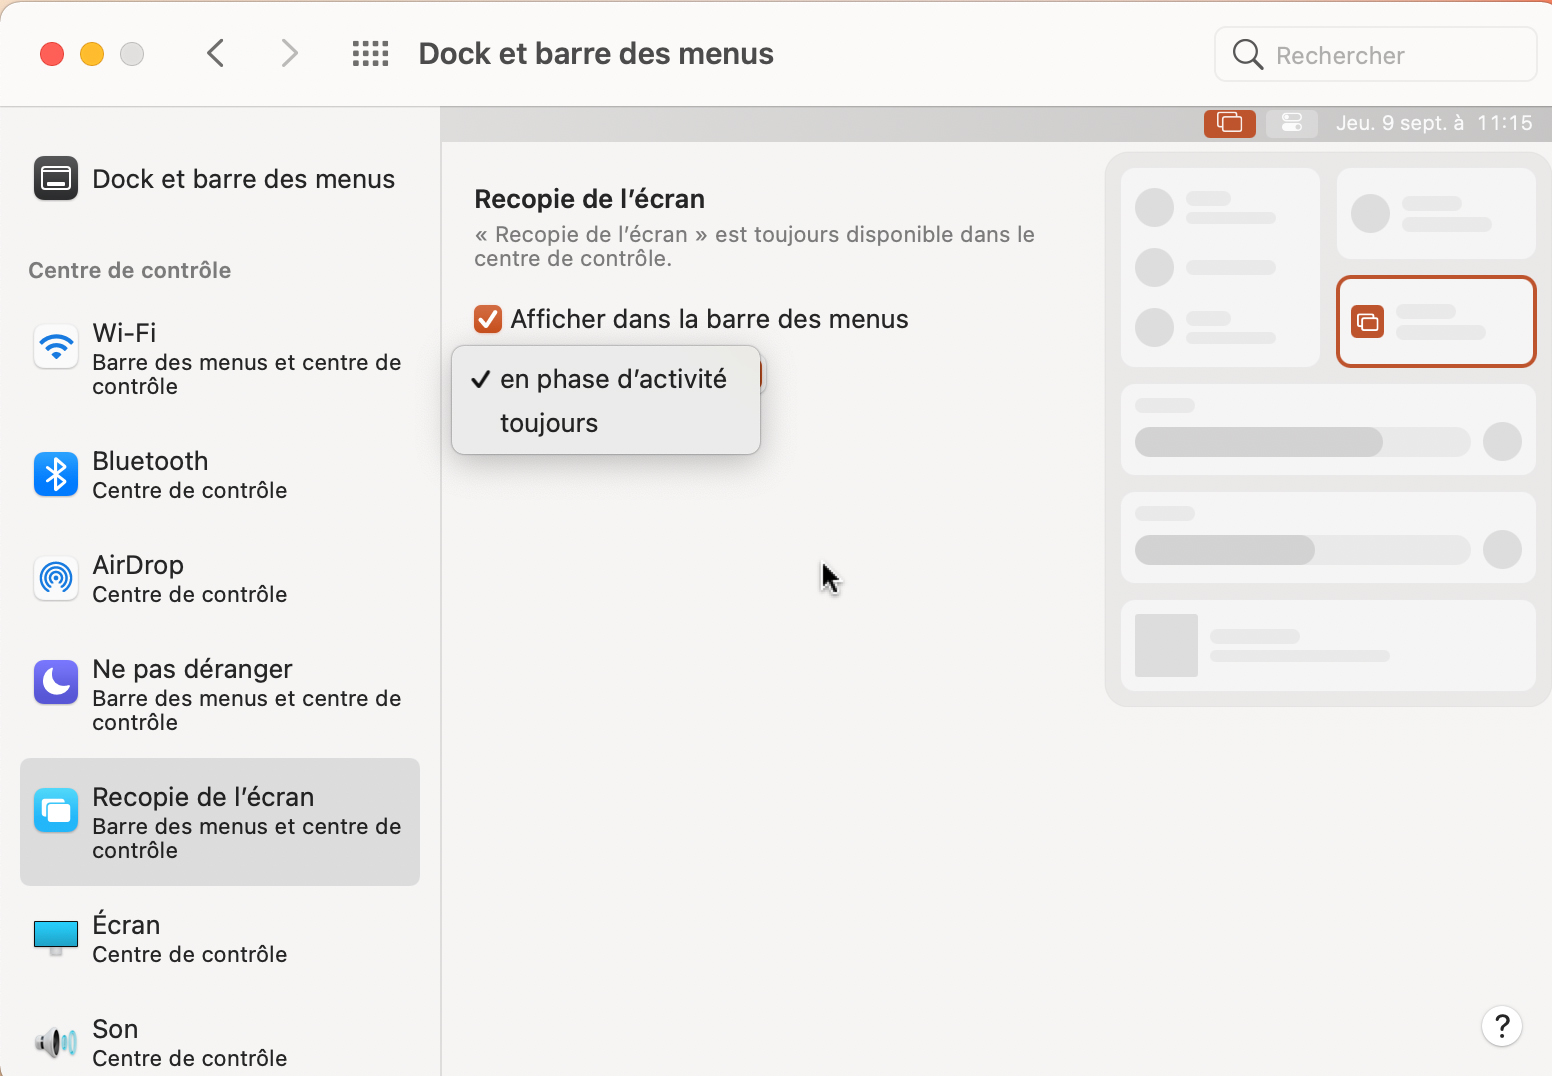This screenshot has width=1552, height=1076.
Task: Show all preferences grid icon
Action: pos(370,54)
